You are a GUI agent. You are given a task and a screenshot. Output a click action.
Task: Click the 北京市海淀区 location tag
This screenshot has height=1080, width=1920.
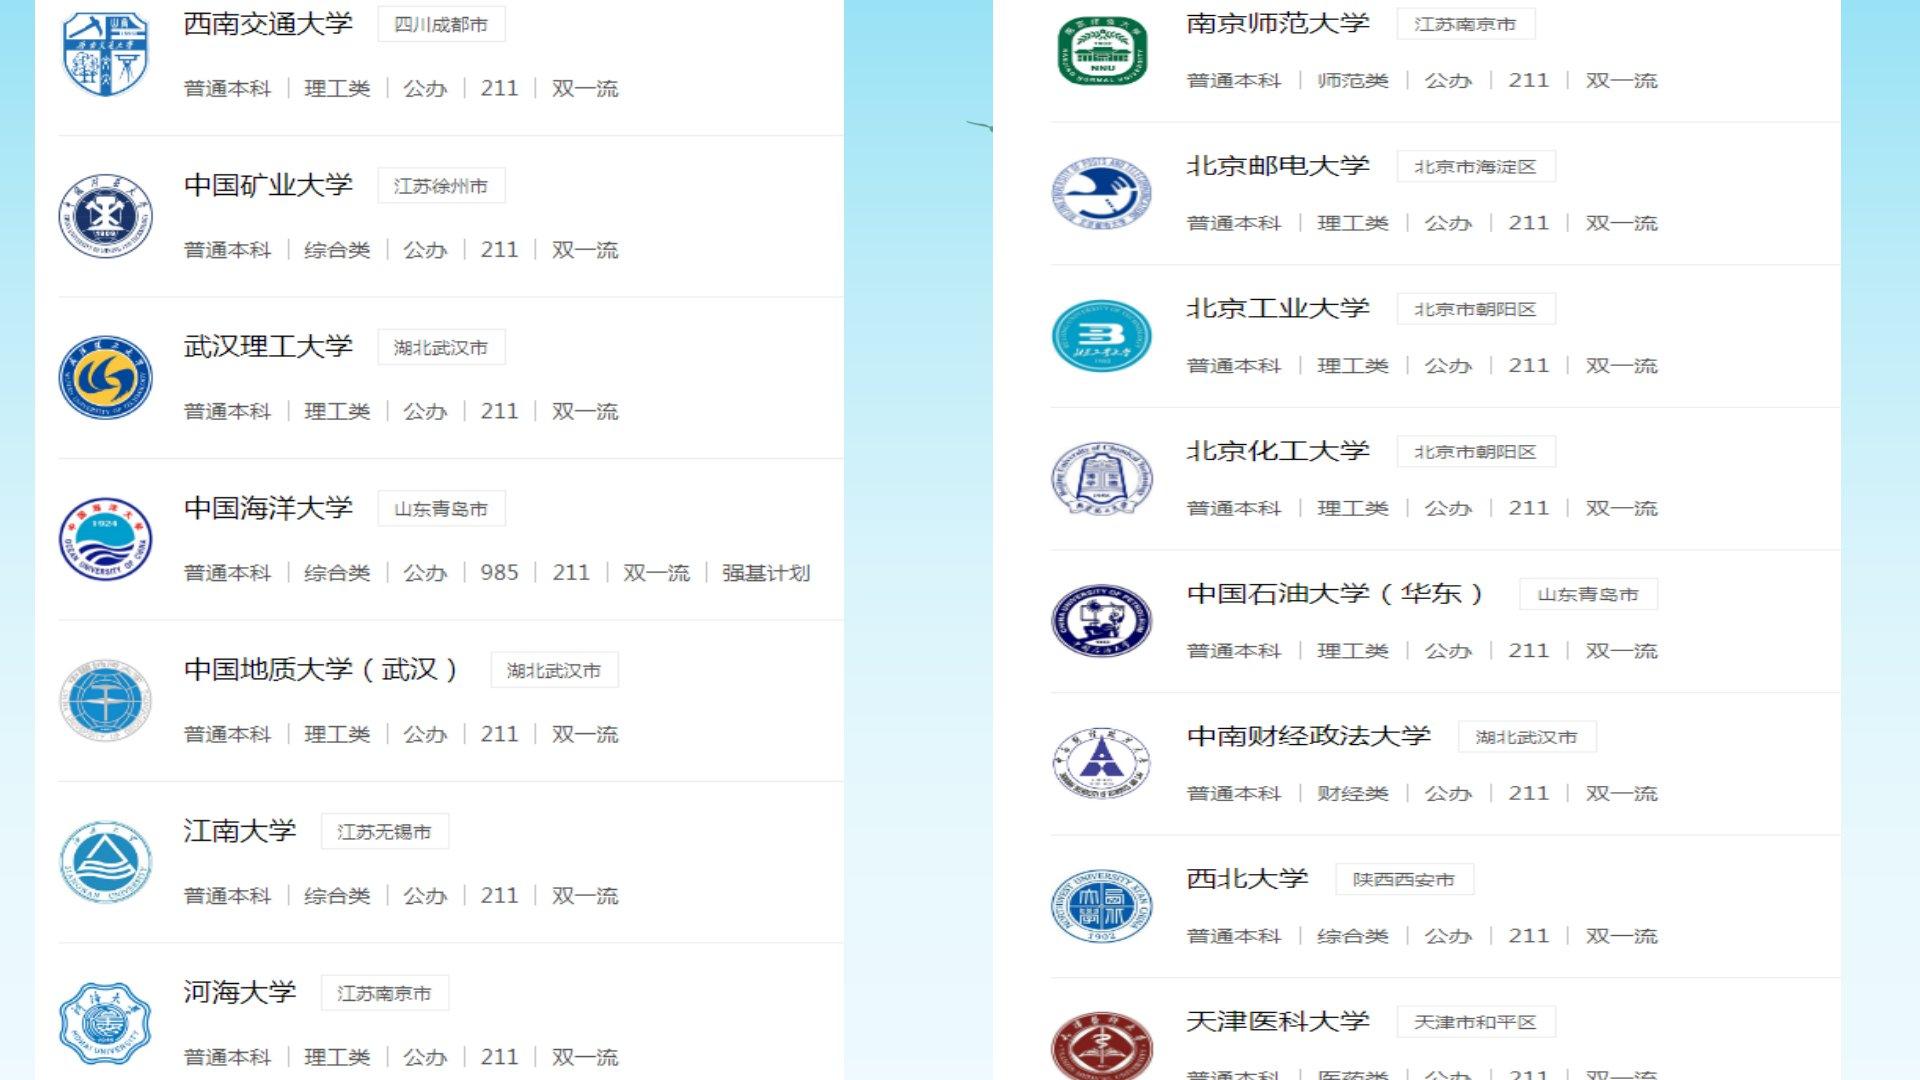pyautogui.click(x=1475, y=167)
